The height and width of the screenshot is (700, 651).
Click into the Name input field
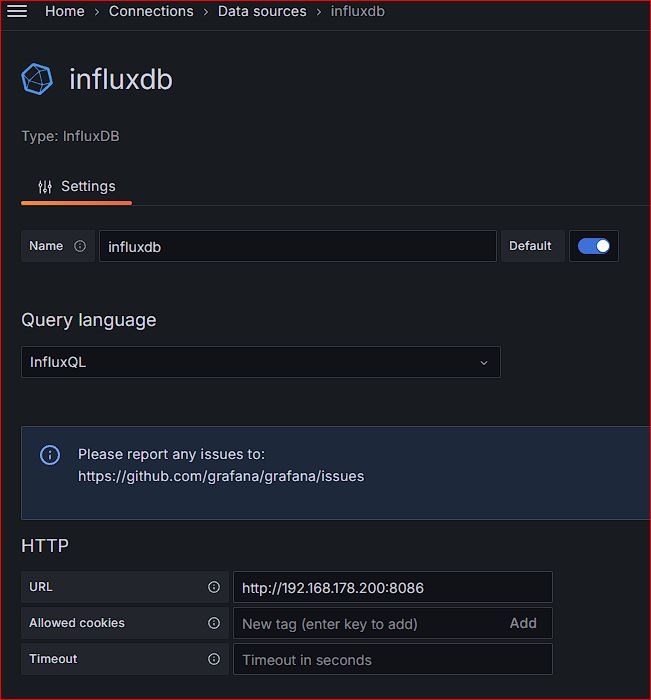point(298,246)
